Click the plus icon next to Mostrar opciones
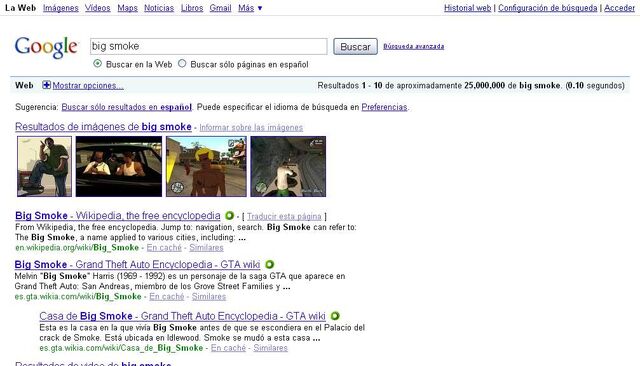This screenshot has height=366, width=640. click(x=46, y=85)
